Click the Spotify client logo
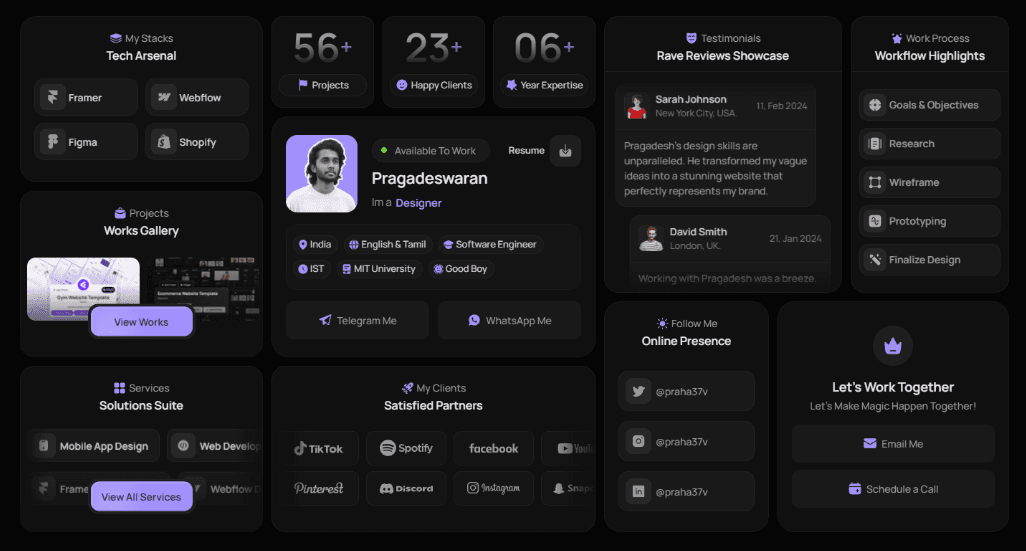 pyautogui.click(x=406, y=448)
